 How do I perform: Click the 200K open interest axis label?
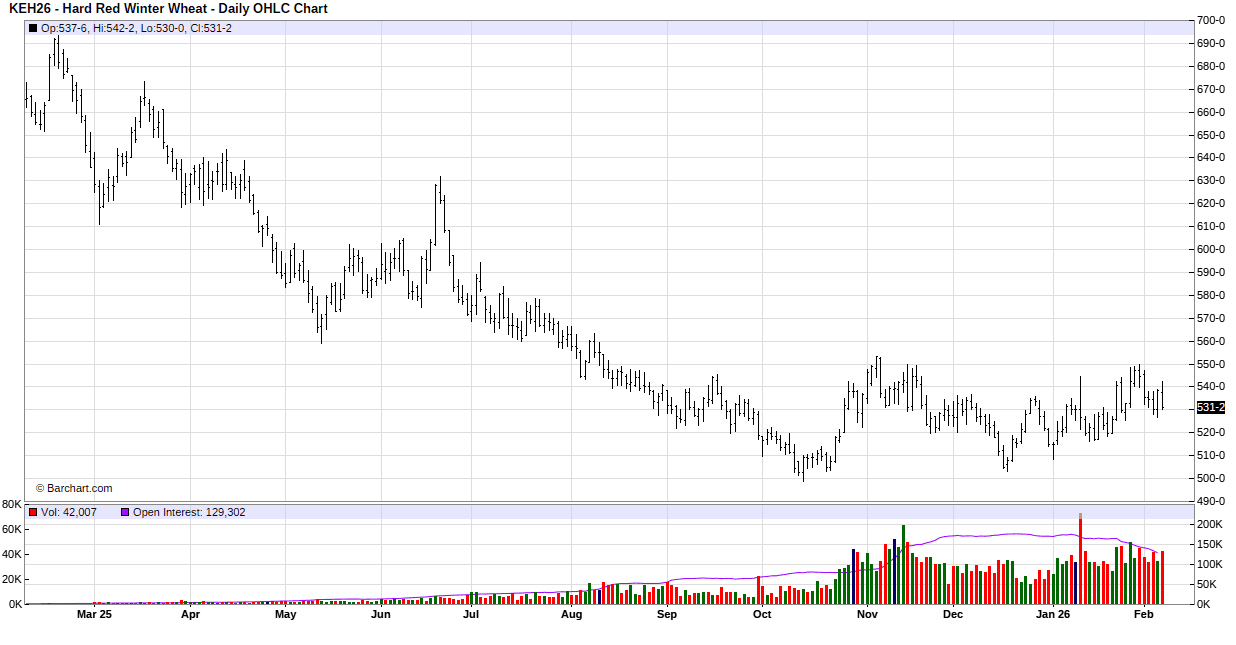click(1210, 524)
